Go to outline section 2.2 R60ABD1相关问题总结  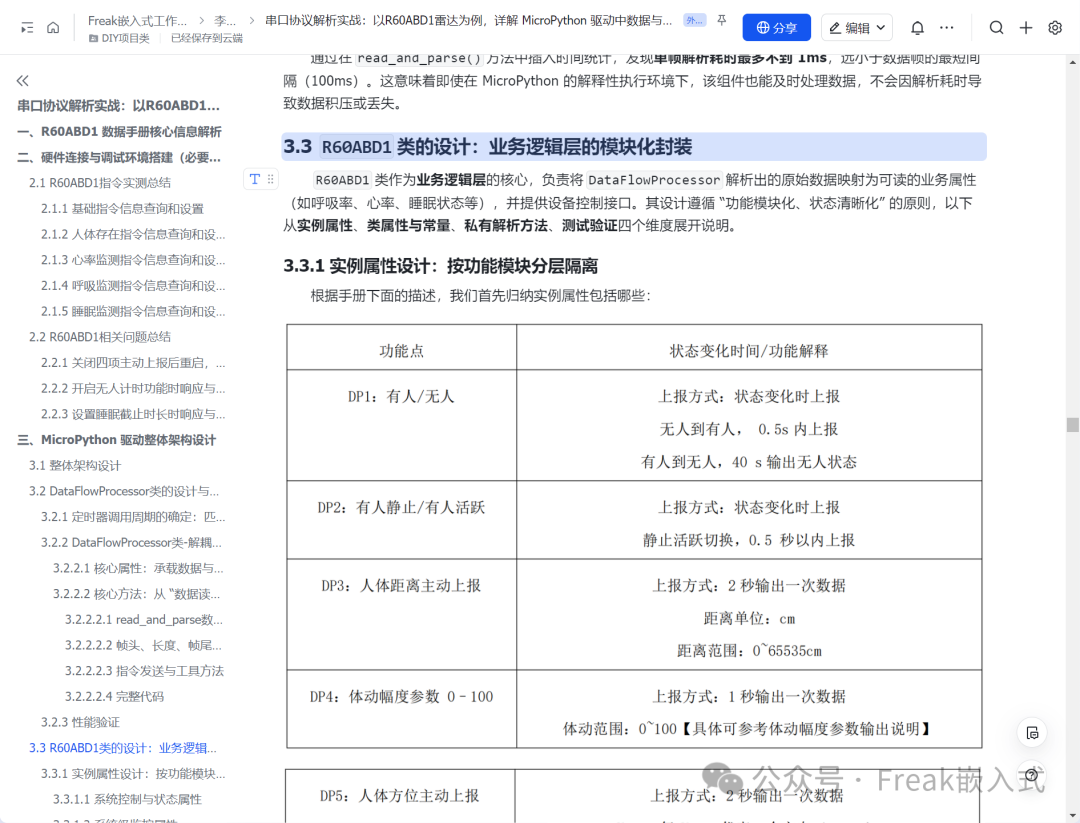[100, 337]
